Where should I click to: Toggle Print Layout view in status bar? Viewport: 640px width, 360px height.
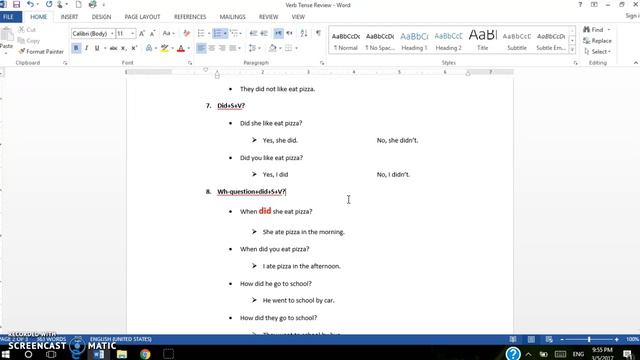coord(531,340)
